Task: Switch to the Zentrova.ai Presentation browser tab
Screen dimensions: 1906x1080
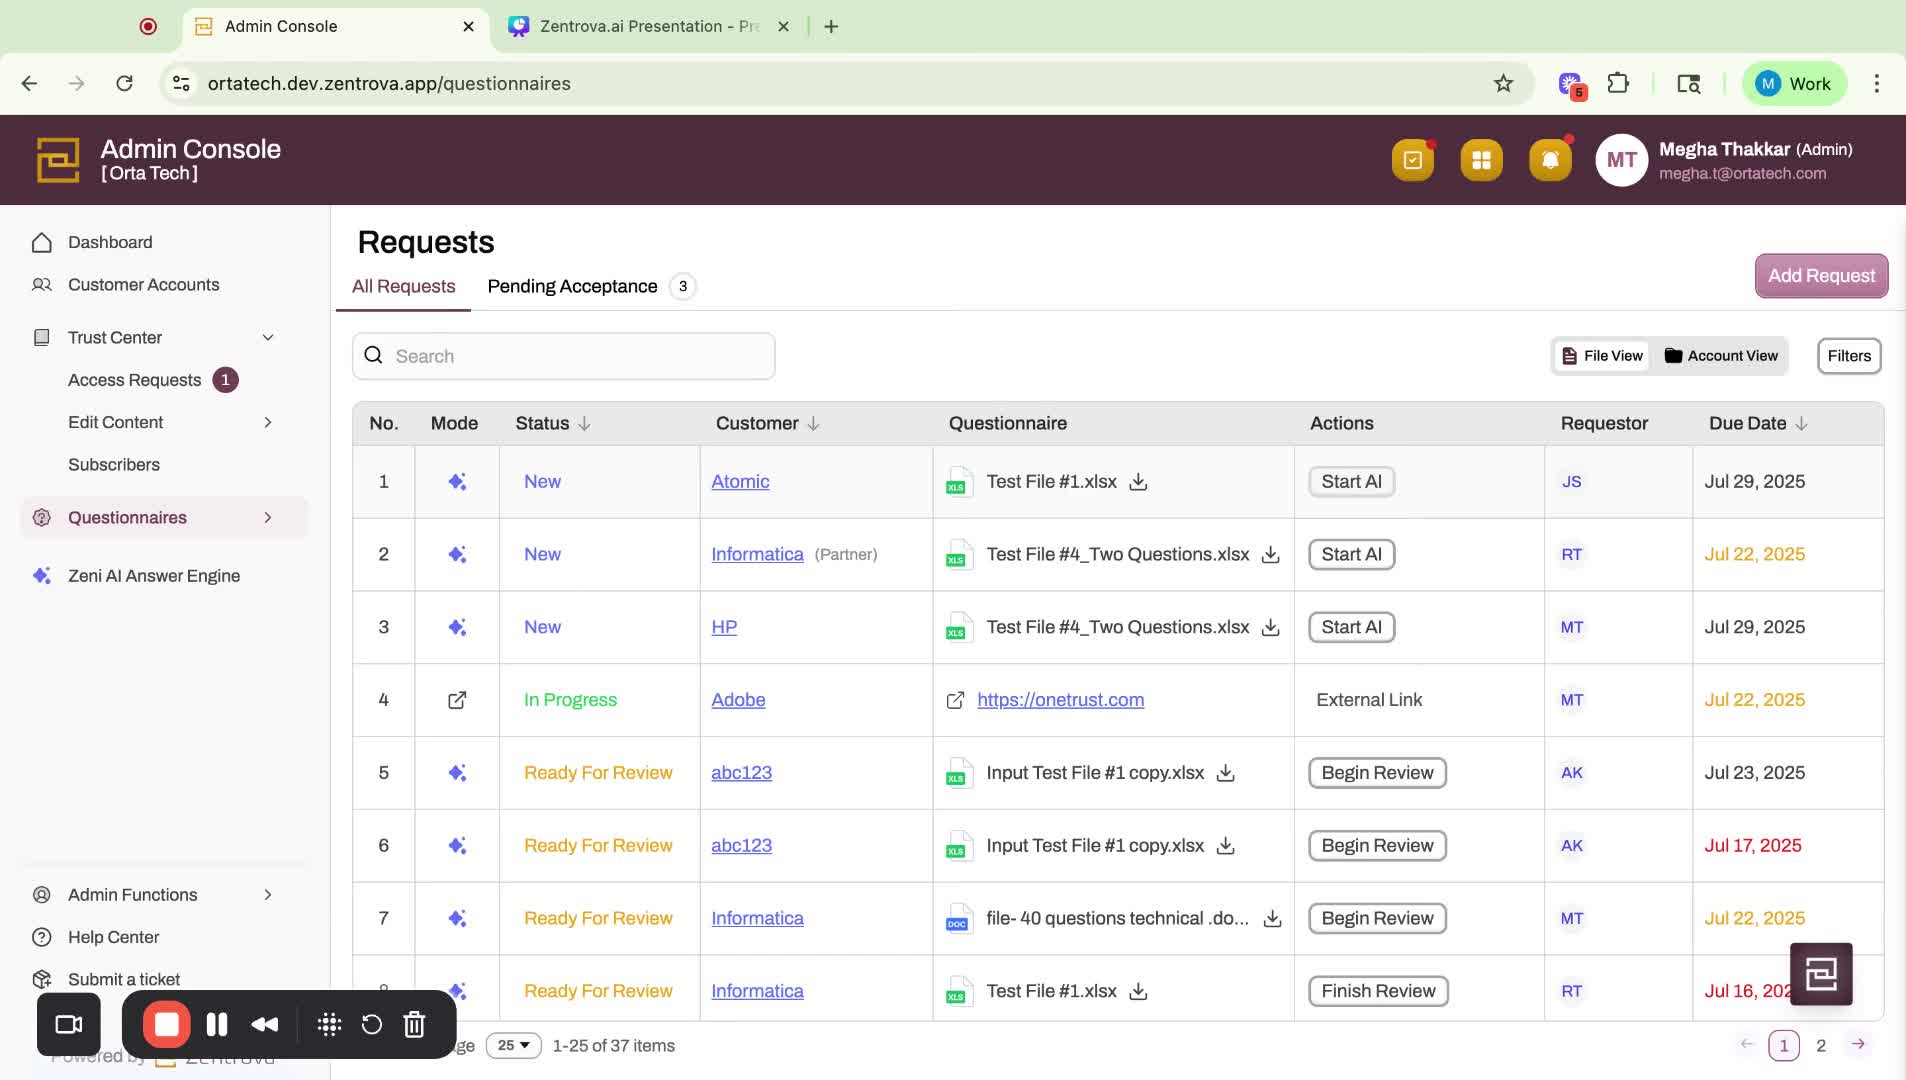Action: coord(648,27)
